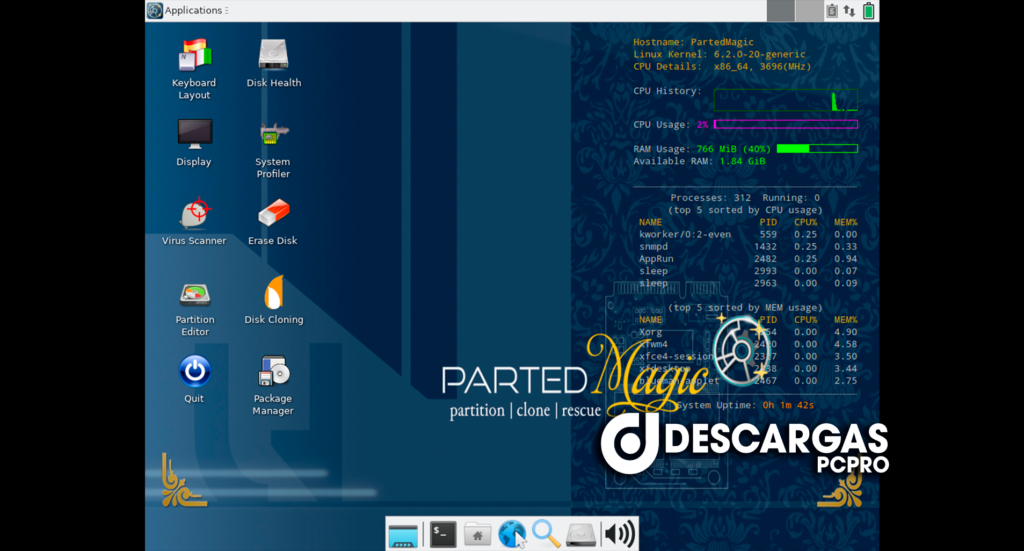Open the web browser globe icon
Viewport: 1024px width, 551px height.
coord(511,535)
